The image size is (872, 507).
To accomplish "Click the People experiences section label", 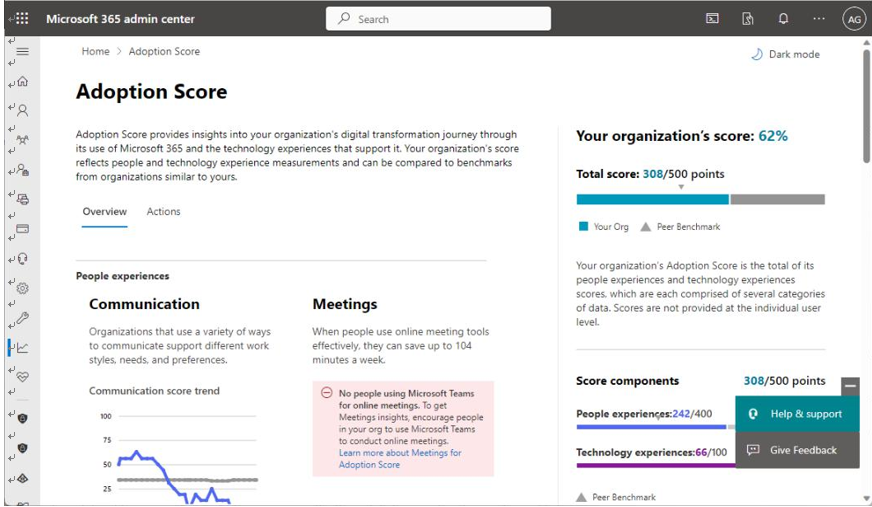I will pos(122,276).
